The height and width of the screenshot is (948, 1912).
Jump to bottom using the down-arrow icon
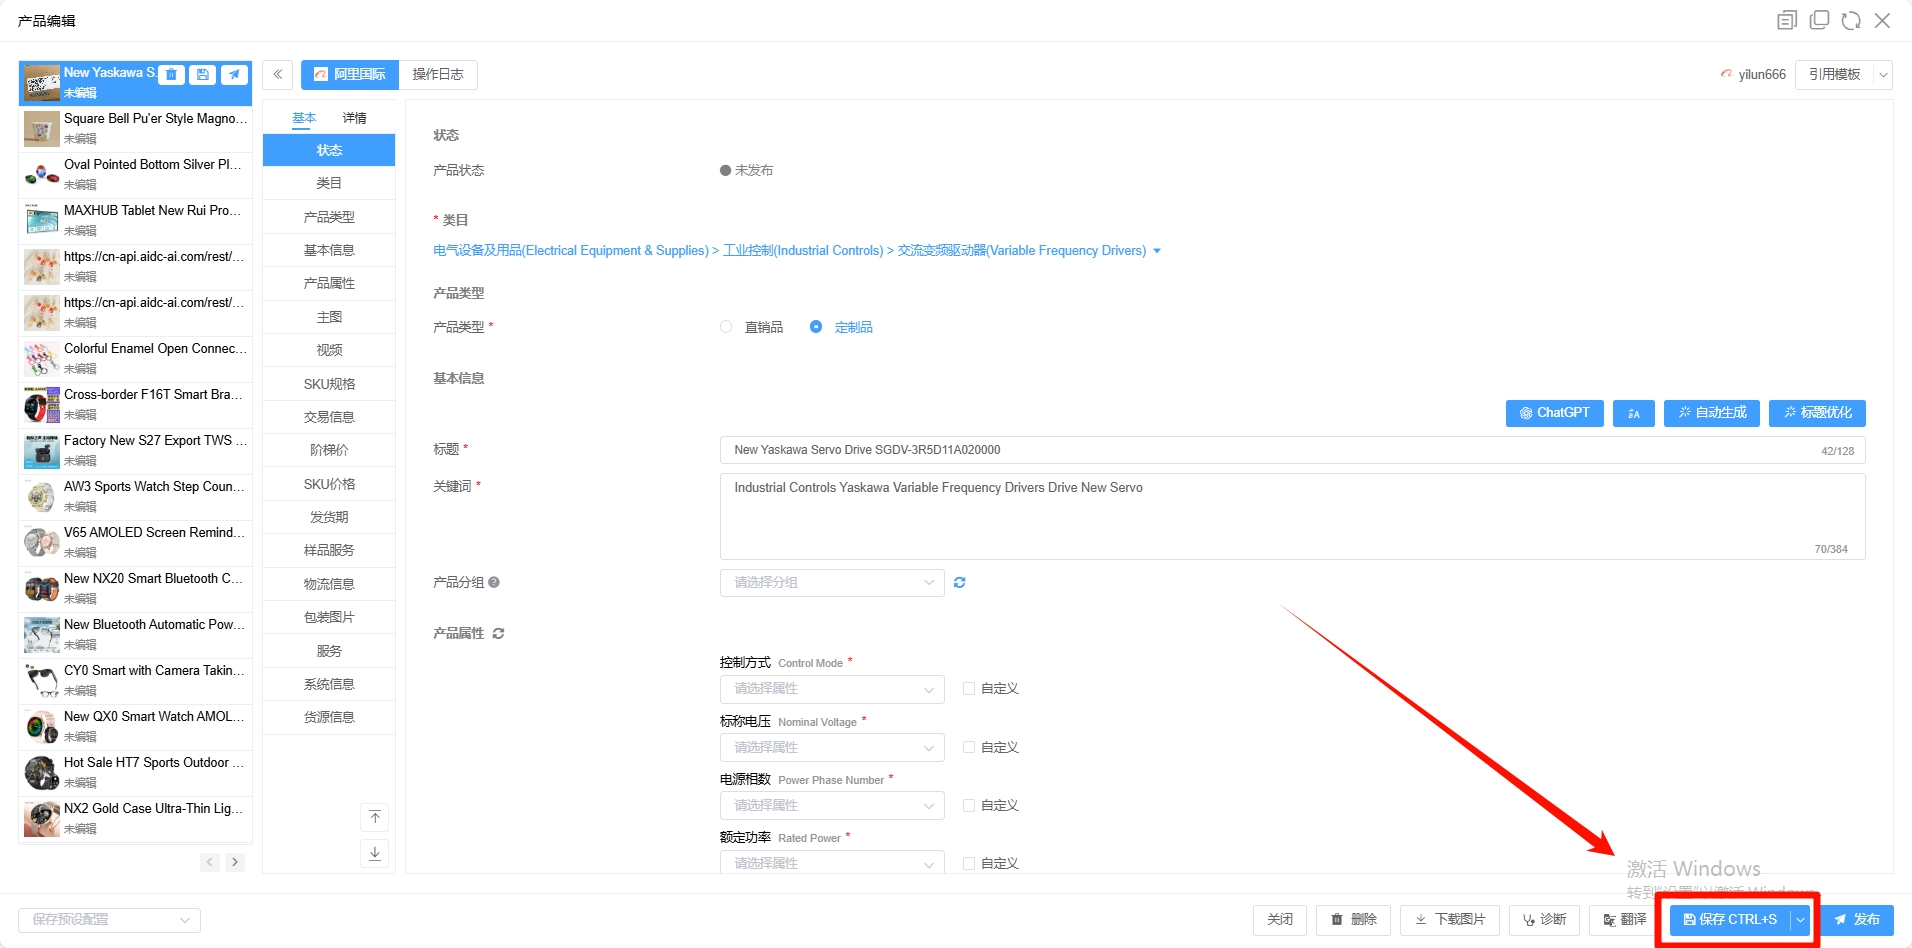(375, 853)
